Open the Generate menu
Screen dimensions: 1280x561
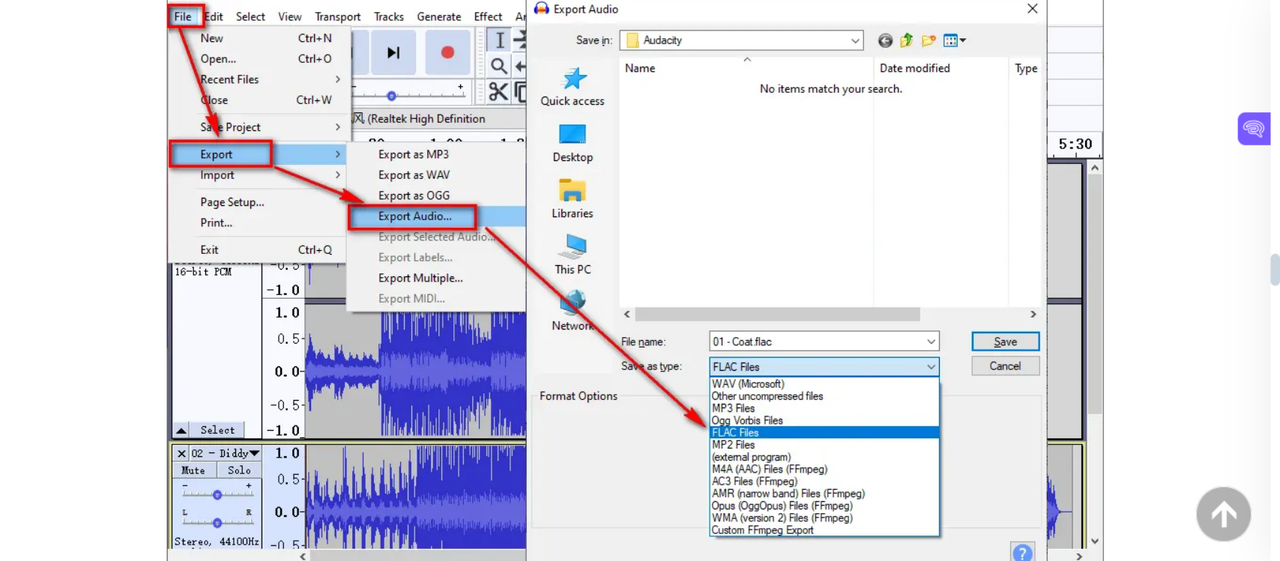[x=439, y=16]
